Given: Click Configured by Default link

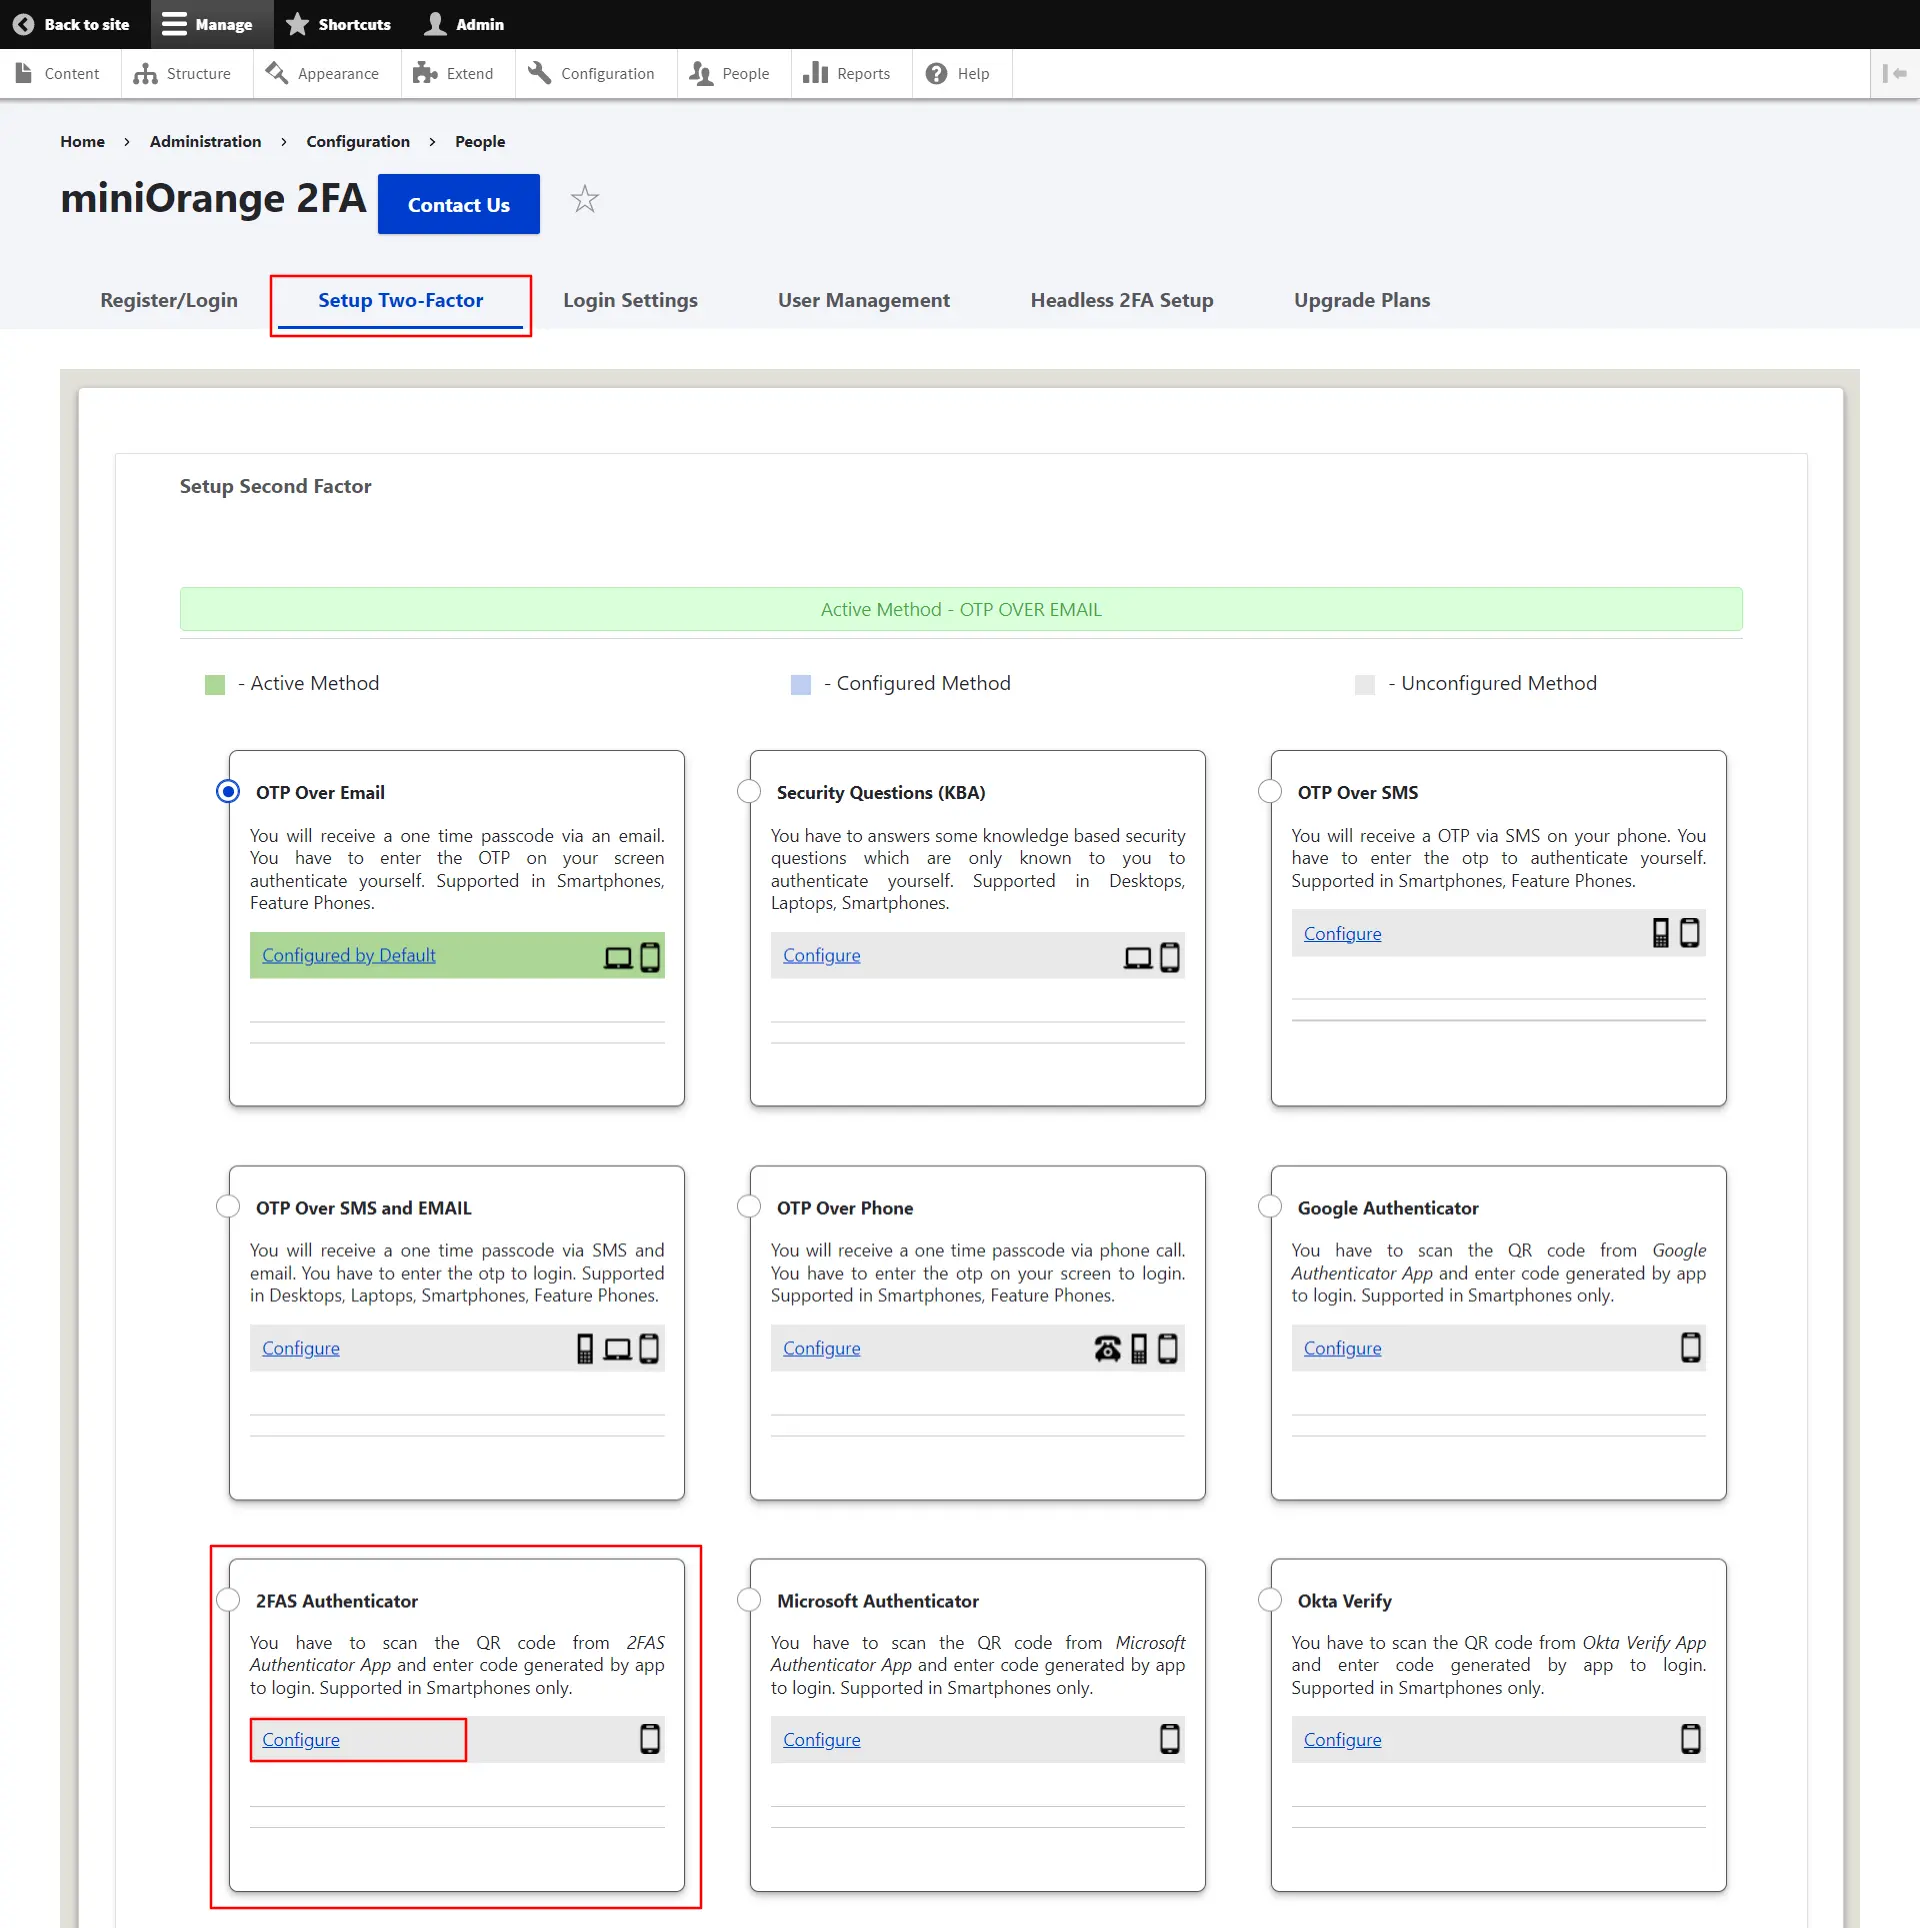Looking at the screenshot, I should [349, 955].
